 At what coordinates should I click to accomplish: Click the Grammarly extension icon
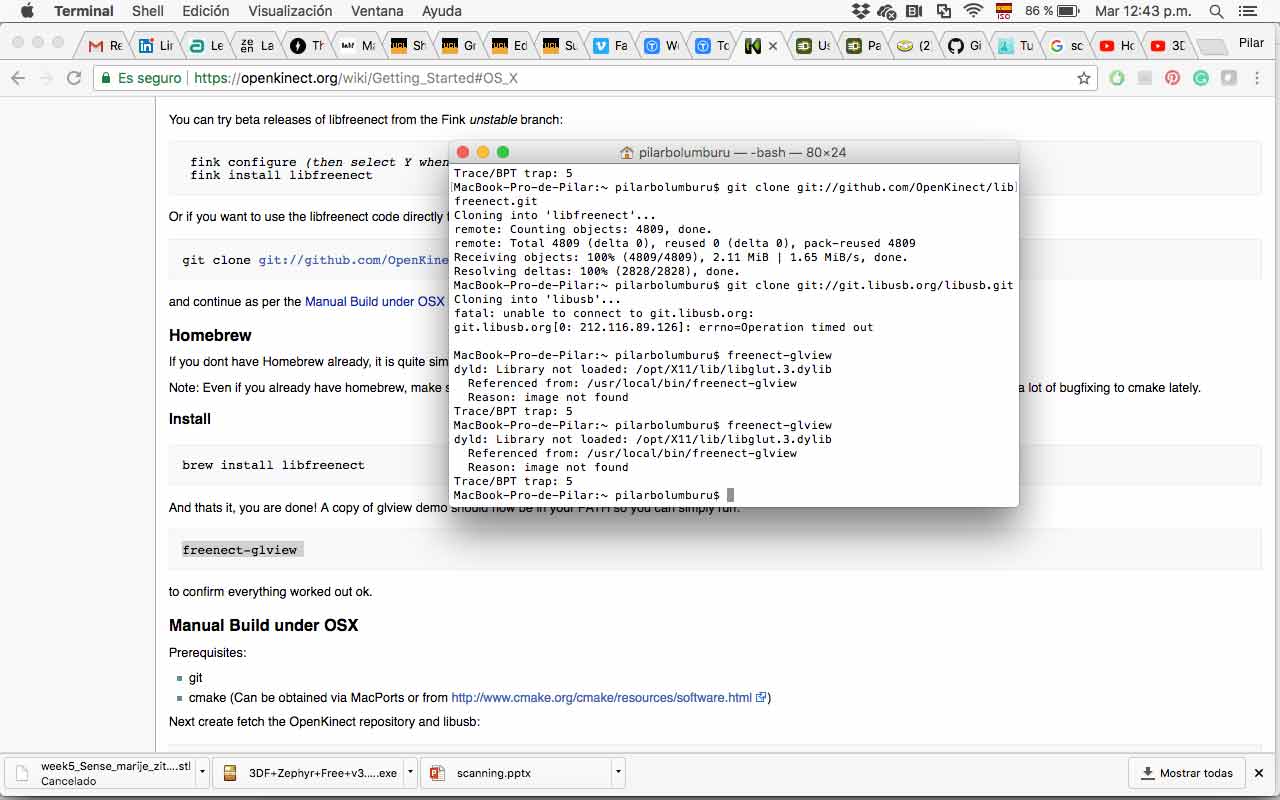point(1201,78)
